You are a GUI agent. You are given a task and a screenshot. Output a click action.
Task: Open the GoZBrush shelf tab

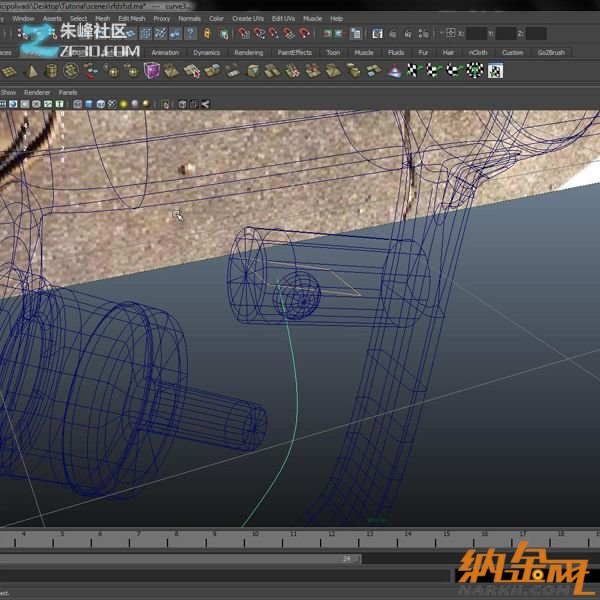tap(551, 53)
